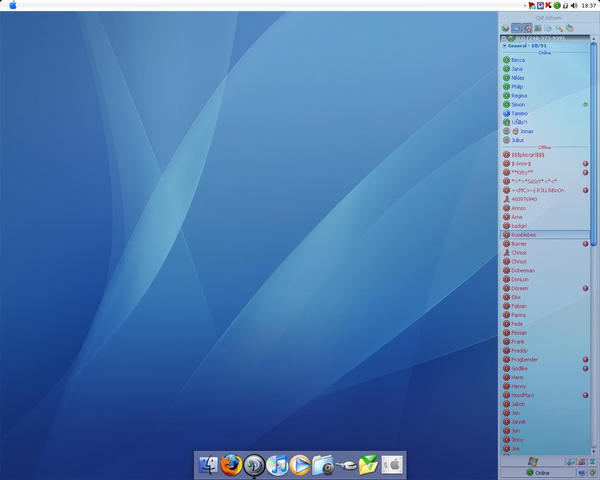
Task: Select offline contact Frogbender
Action: 545,359
